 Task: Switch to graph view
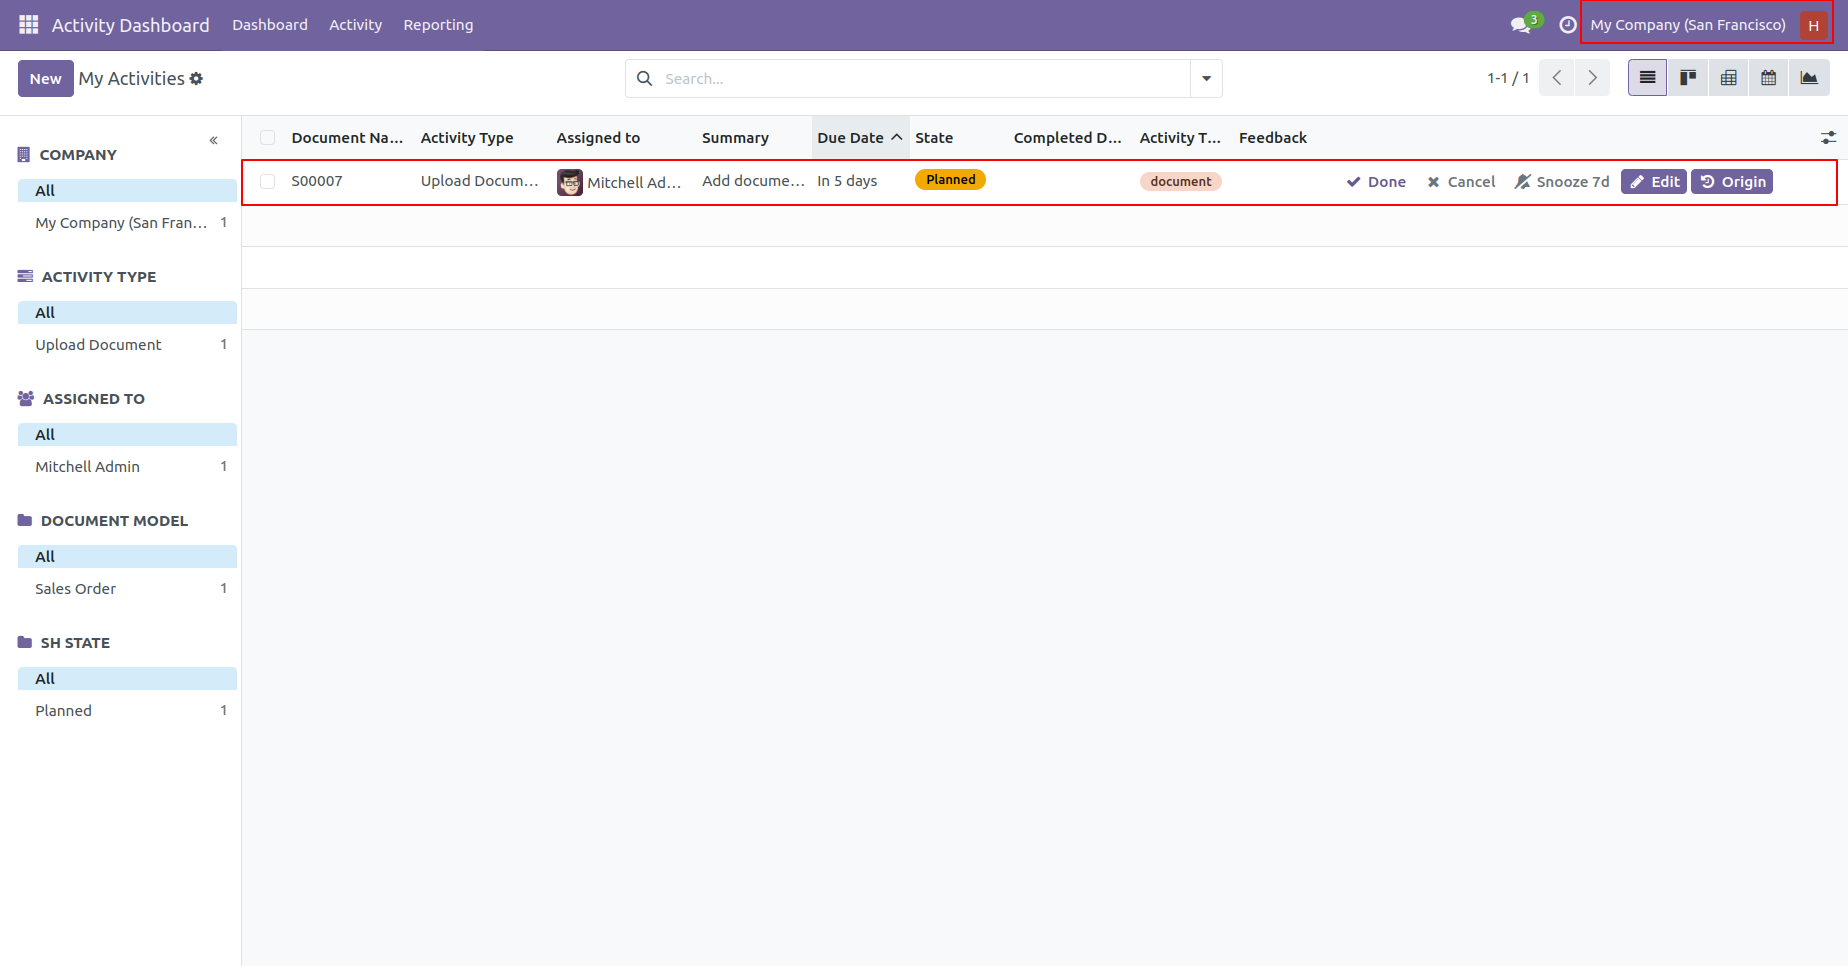point(1809,78)
